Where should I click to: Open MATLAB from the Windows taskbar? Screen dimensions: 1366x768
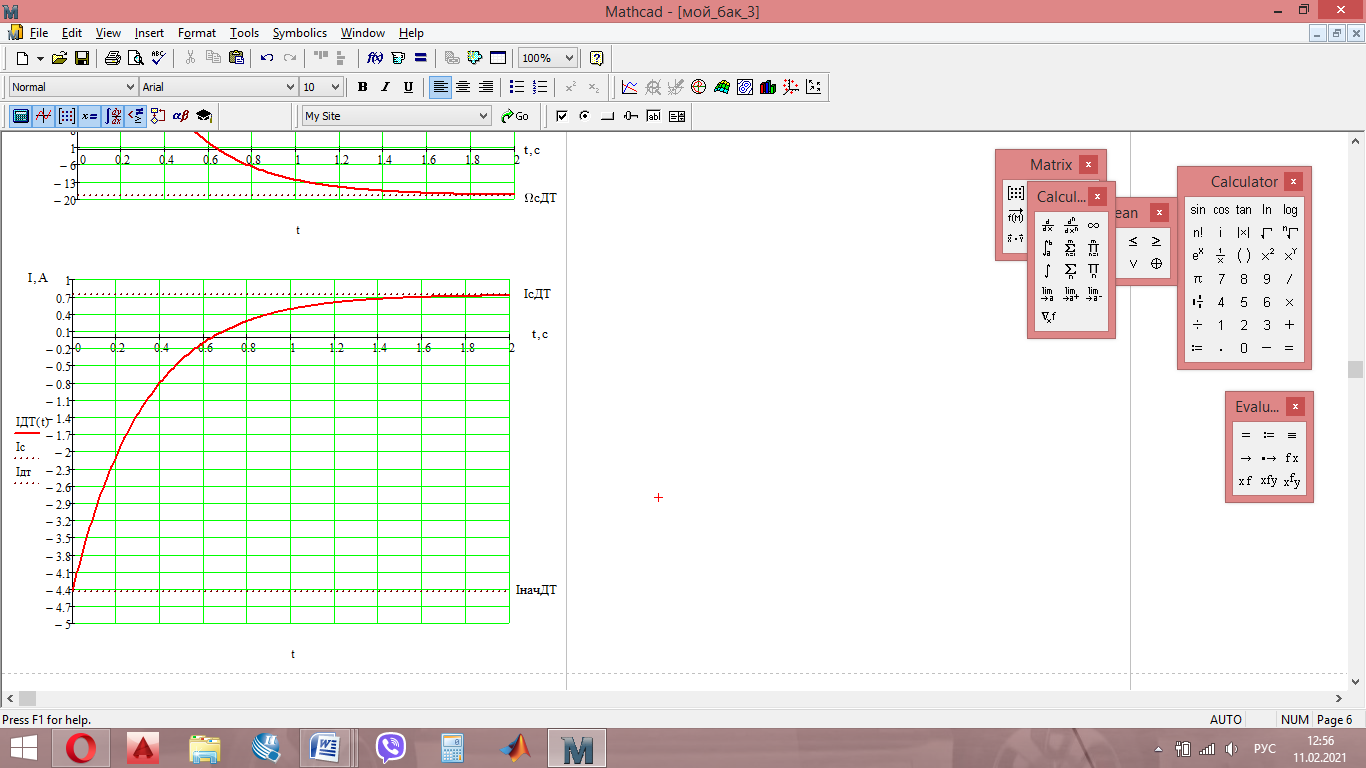516,748
